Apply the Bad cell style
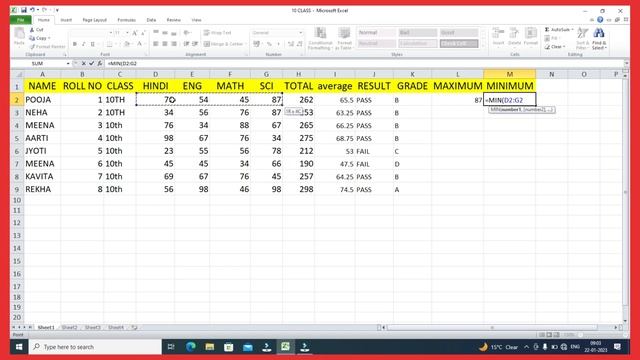This screenshot has width=640, height=360. coord(418,33)
